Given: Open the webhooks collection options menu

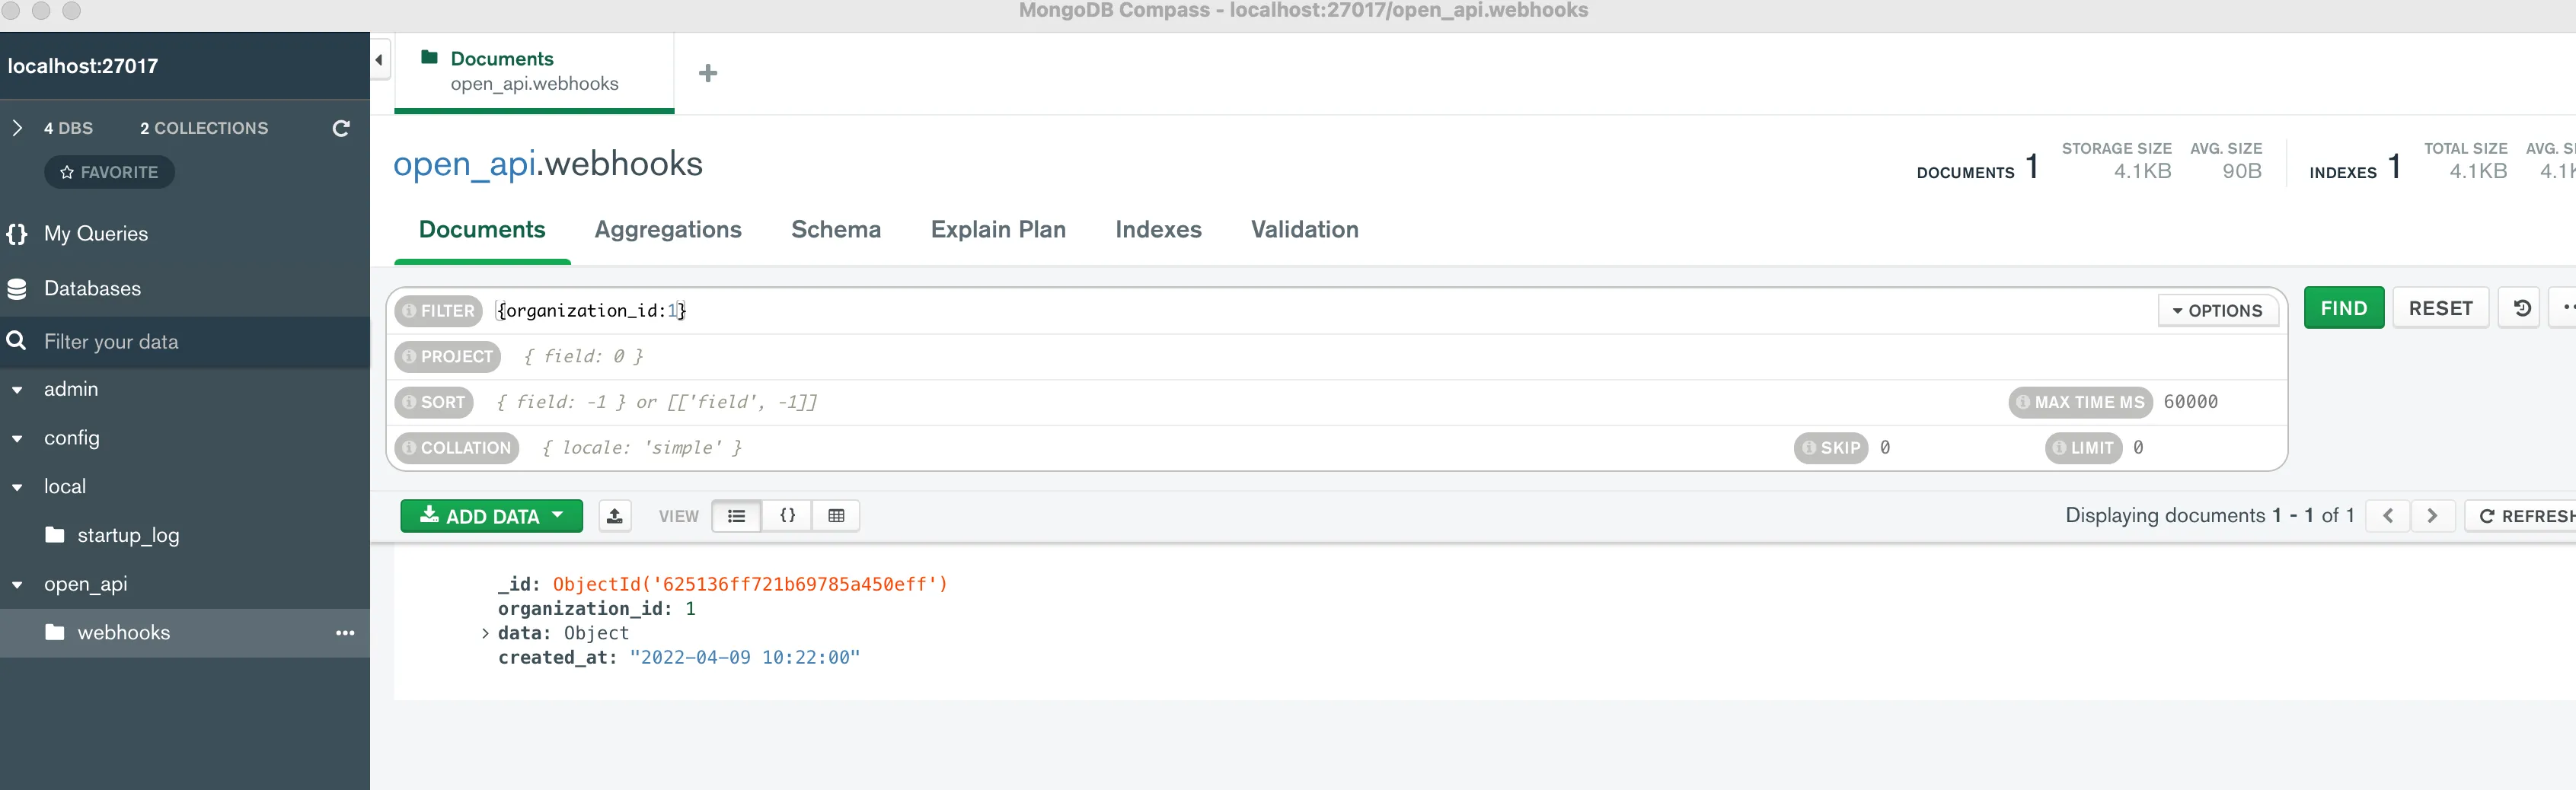Looking at the screenshot, I should point(345,633).
